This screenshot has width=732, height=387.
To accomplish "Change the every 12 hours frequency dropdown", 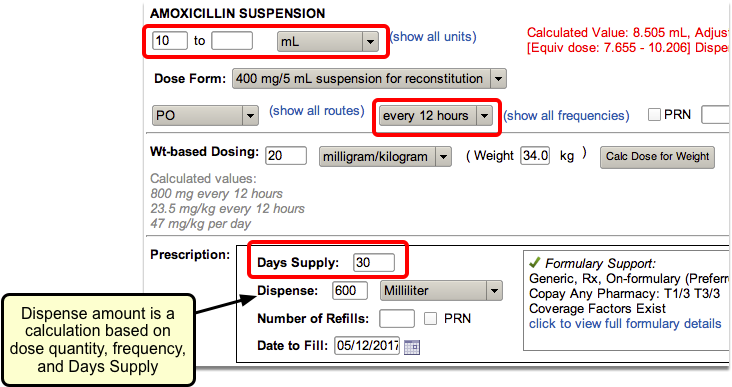I will [x=436, y=116].
